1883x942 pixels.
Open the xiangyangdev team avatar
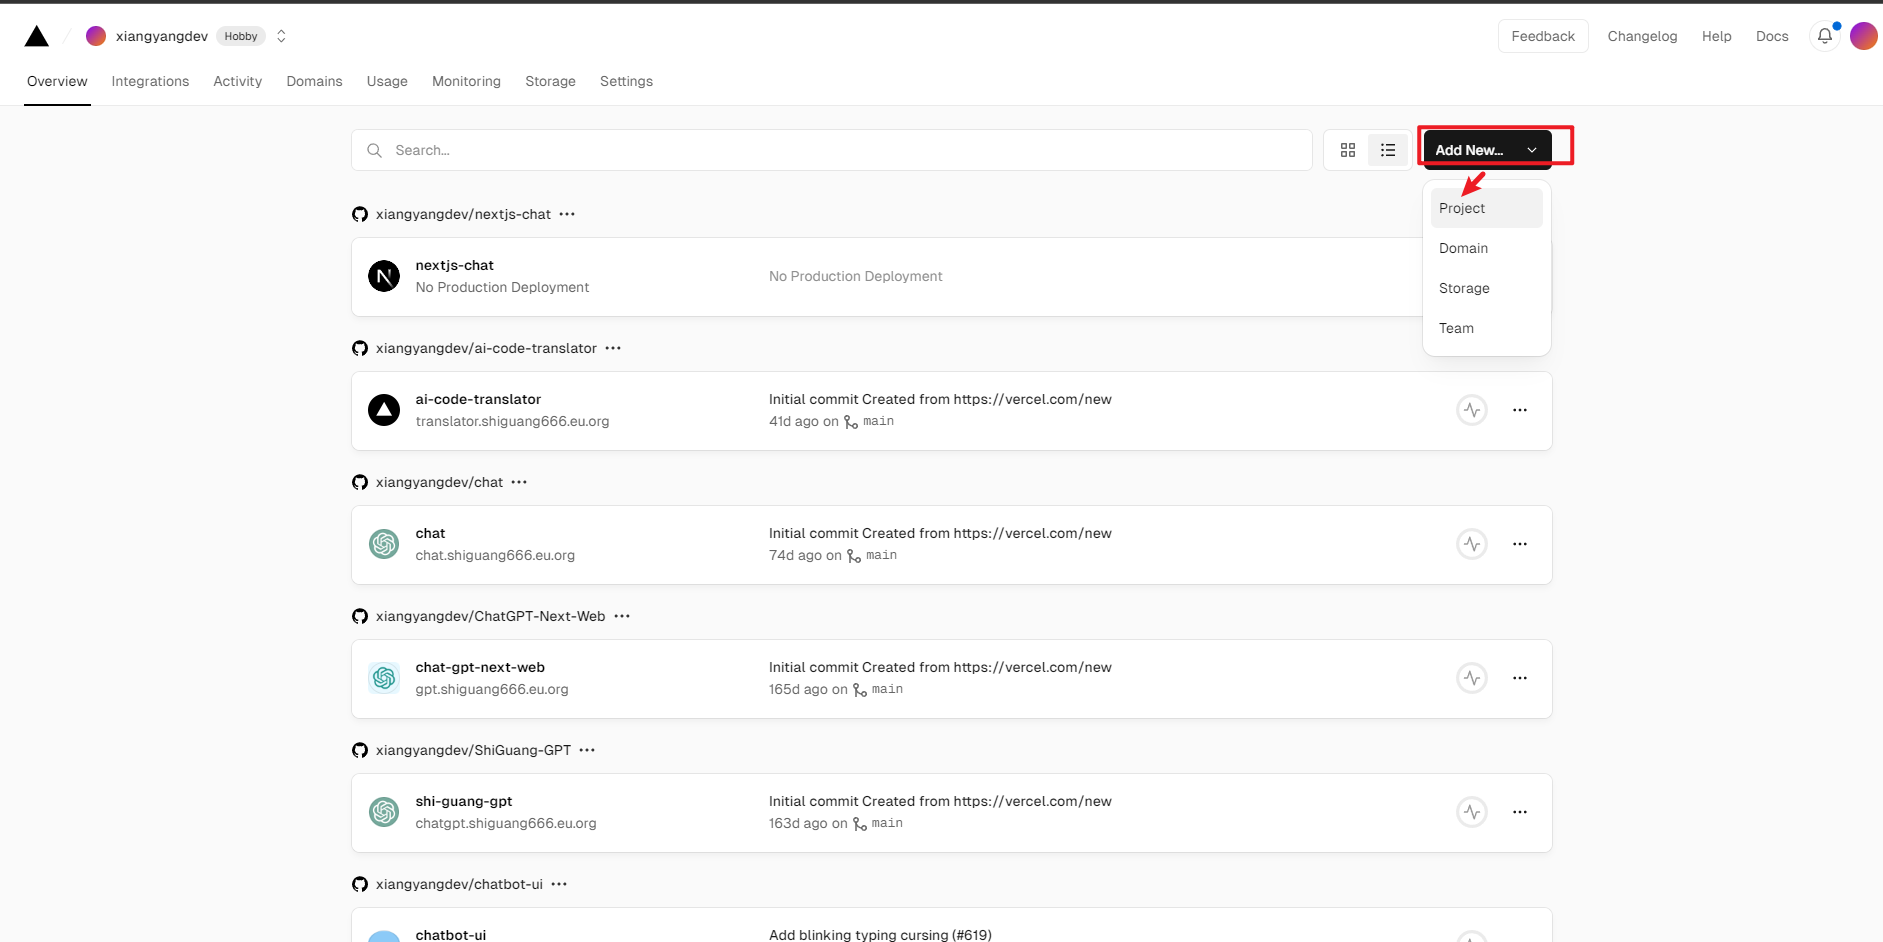(x=96, y=36)
